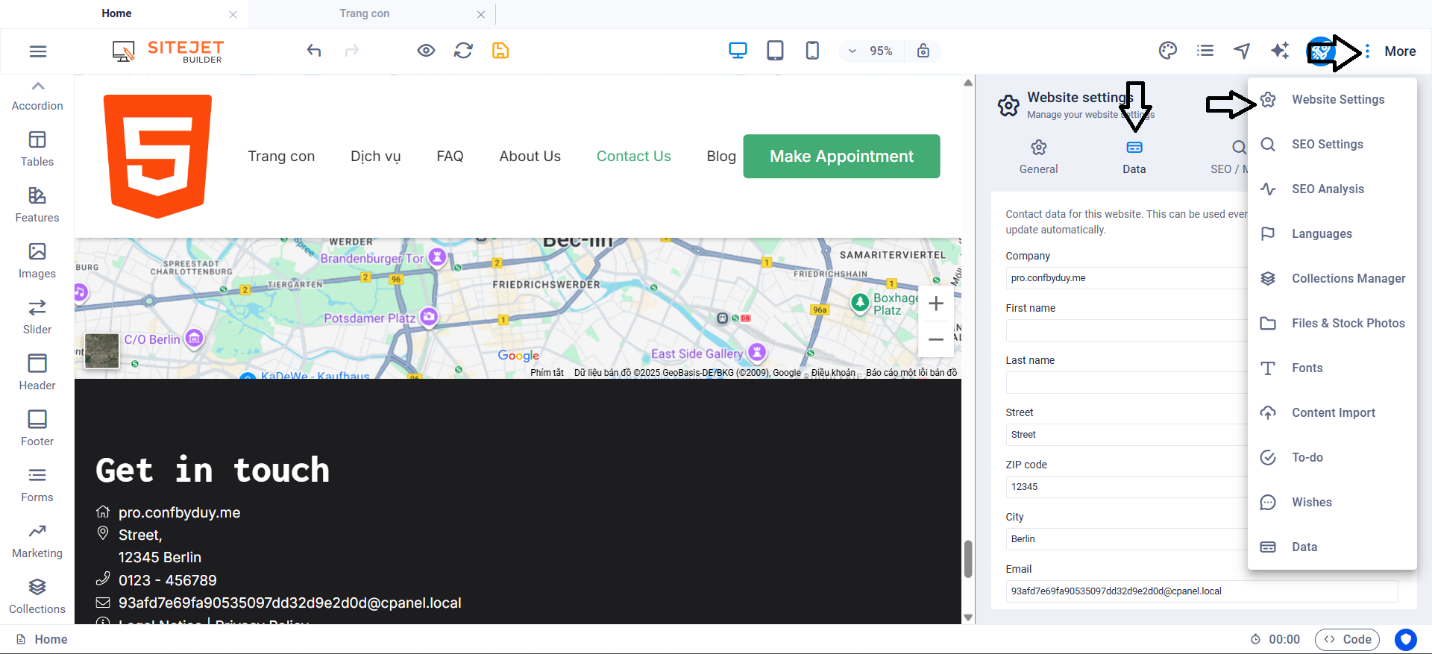Open Collections Manager menu item
1432x654 pixels.
1348,278
